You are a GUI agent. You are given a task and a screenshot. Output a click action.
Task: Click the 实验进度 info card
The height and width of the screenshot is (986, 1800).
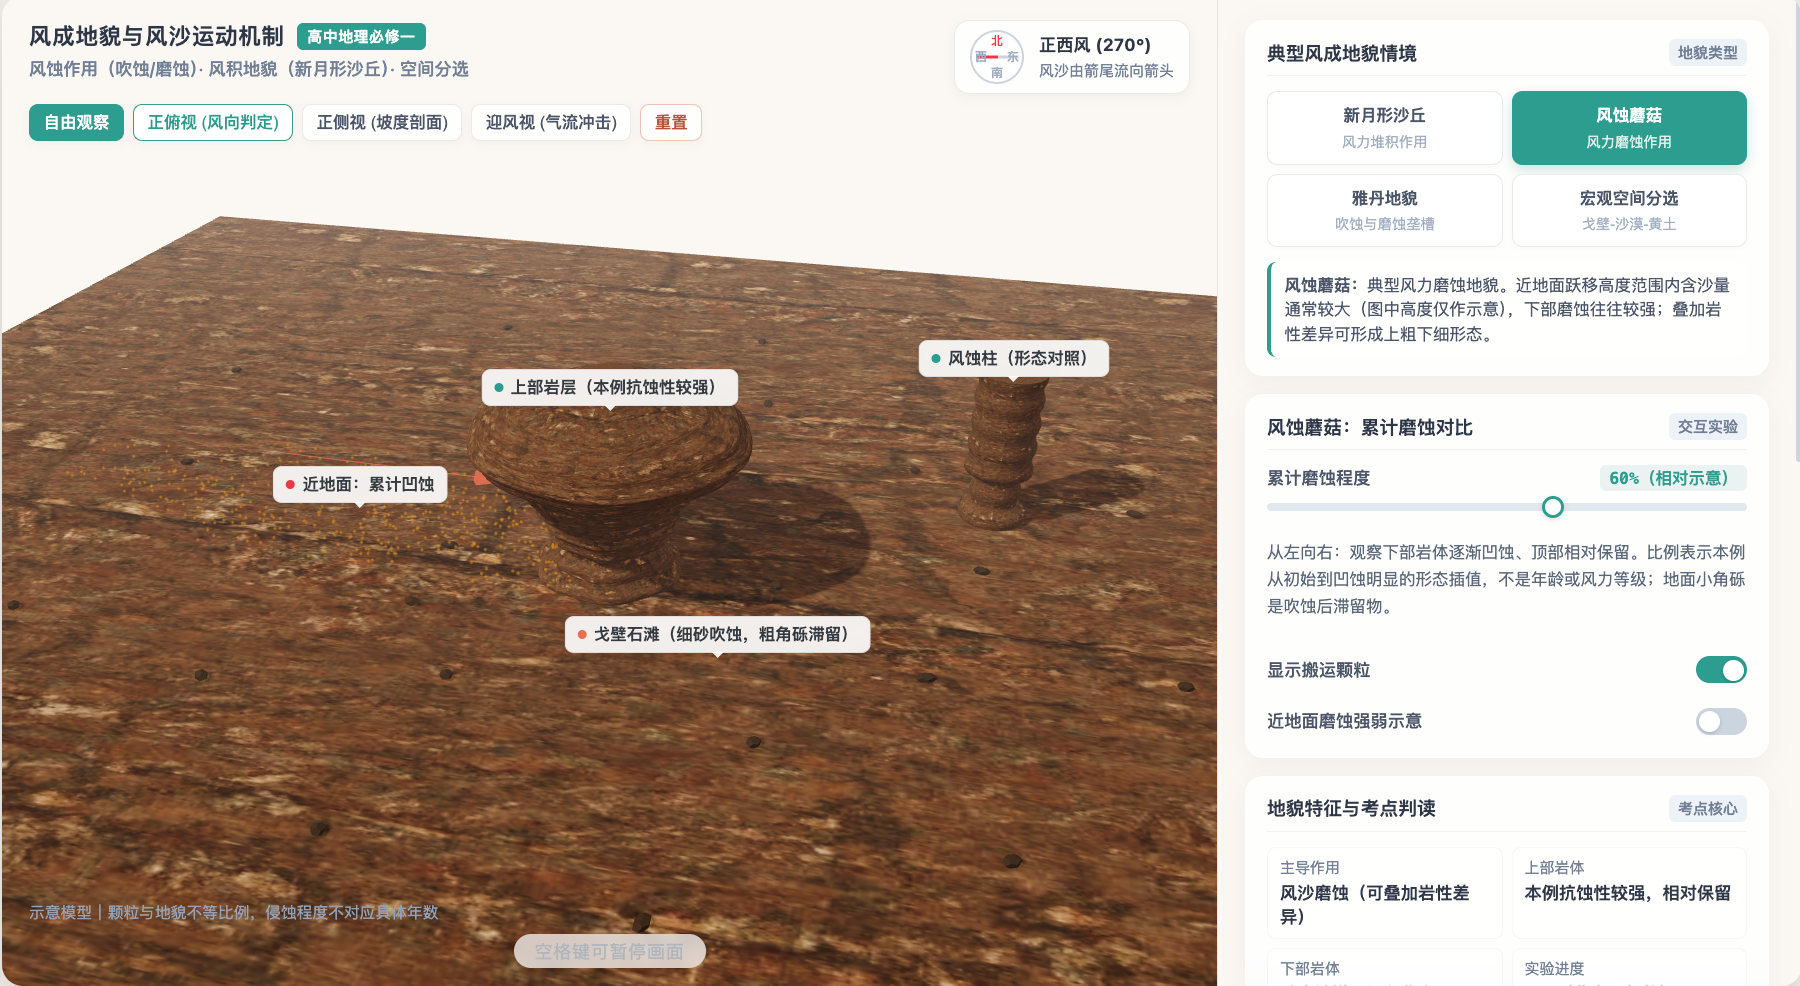(x=1629, y=967)
